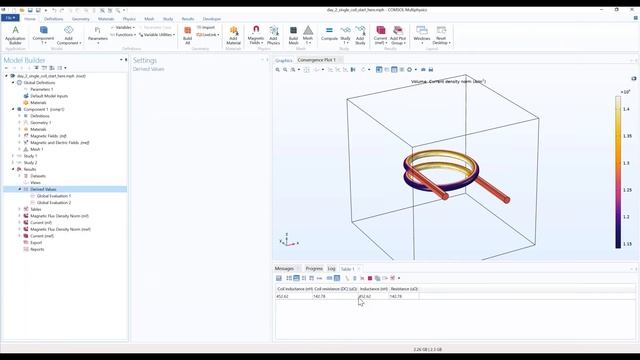Open the Variables dropdown
The width and height of the screenshot is (640, 360).
123,27
